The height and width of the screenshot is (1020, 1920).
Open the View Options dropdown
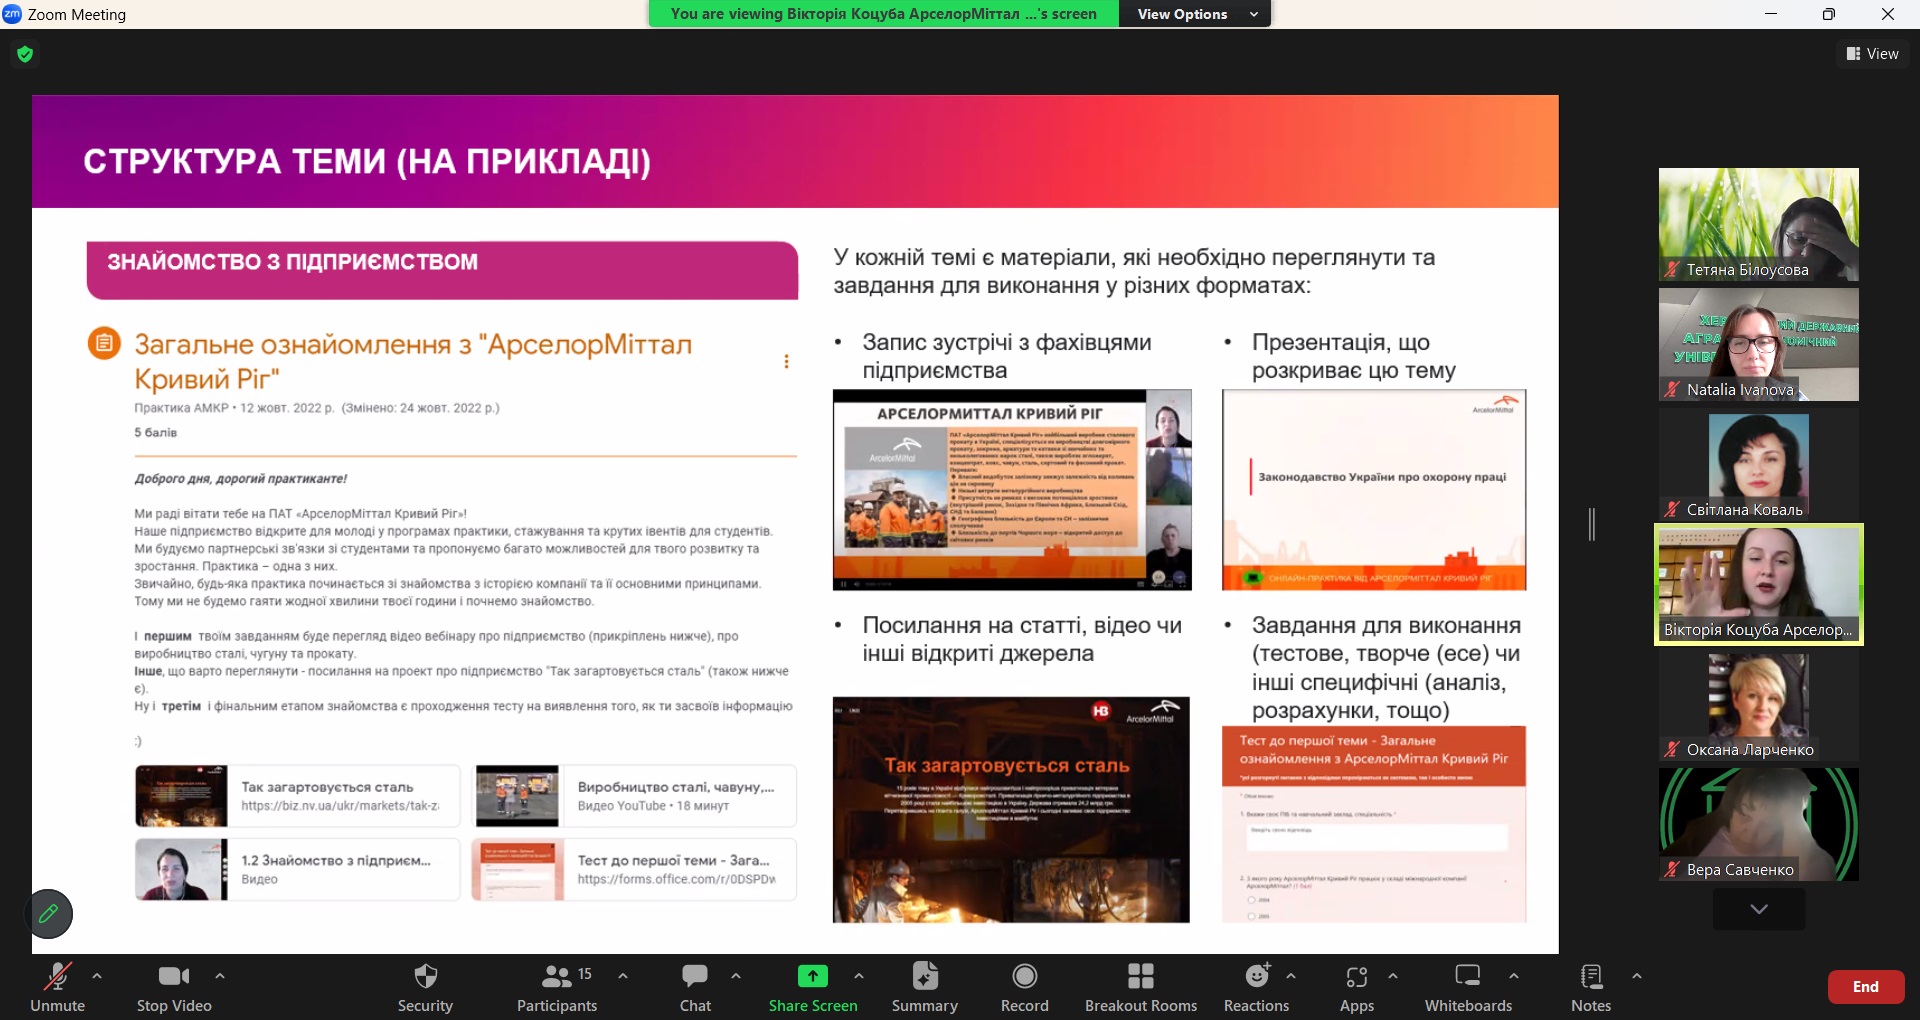tap(1195, 14)
